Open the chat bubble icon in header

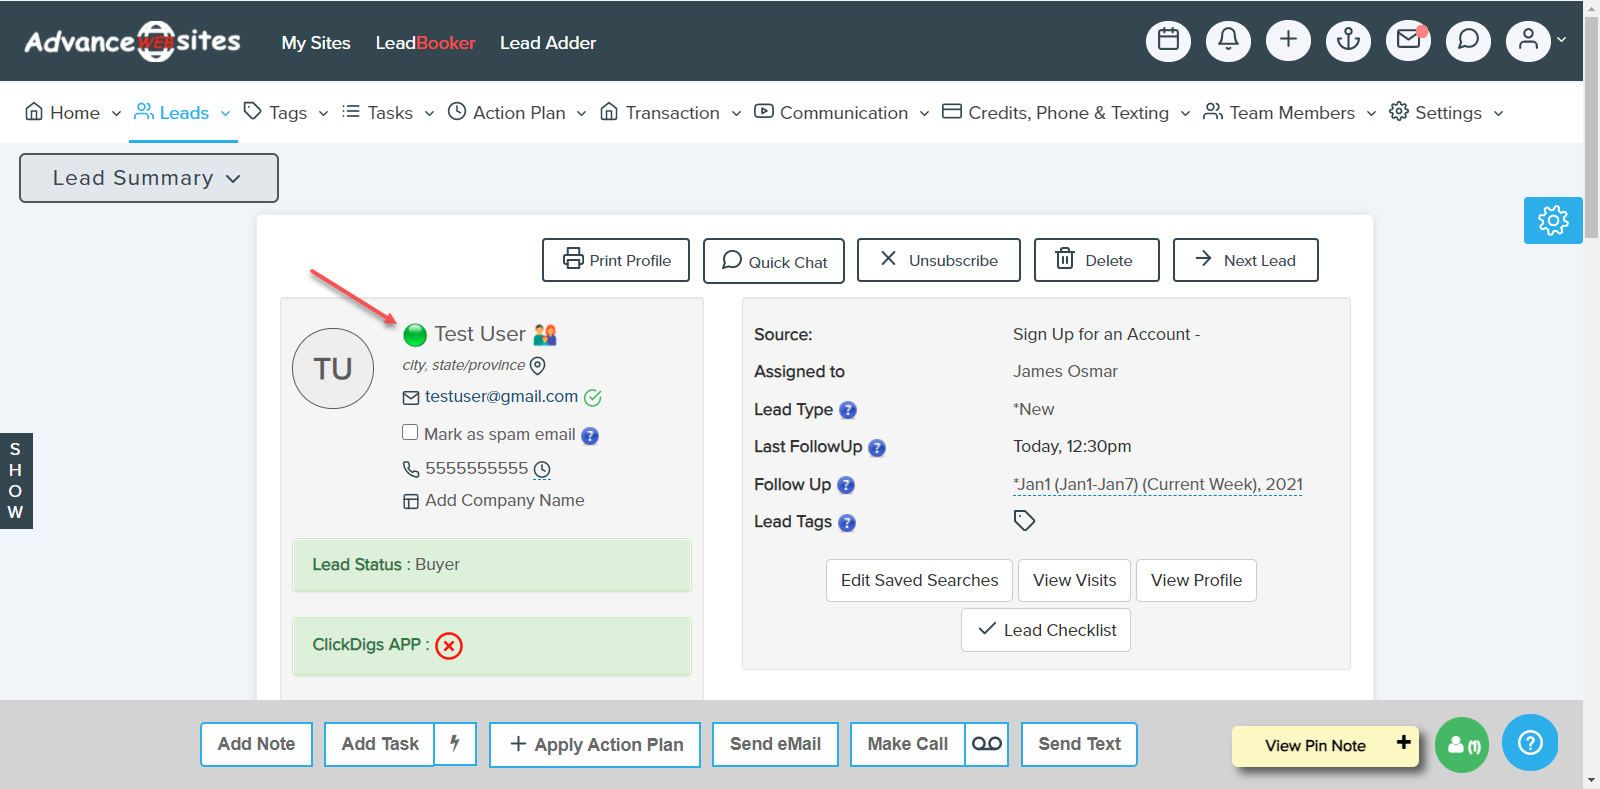[1468, 41]
